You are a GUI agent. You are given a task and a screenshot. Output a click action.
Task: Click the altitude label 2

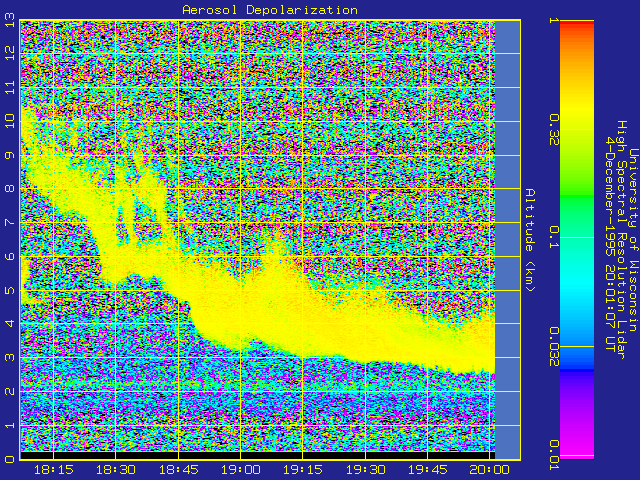click(x=10, y=391)
